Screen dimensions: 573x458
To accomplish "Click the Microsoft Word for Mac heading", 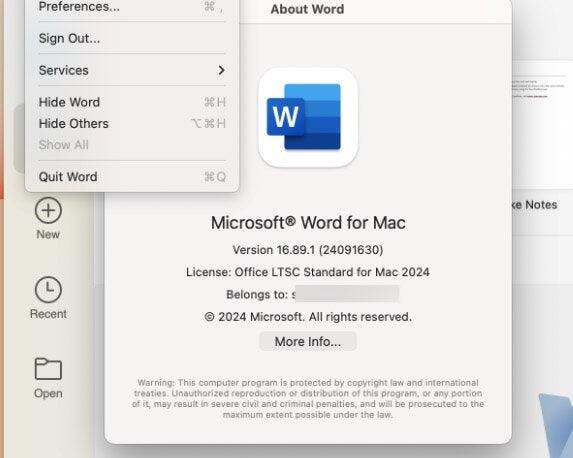I will pos(308,223).
